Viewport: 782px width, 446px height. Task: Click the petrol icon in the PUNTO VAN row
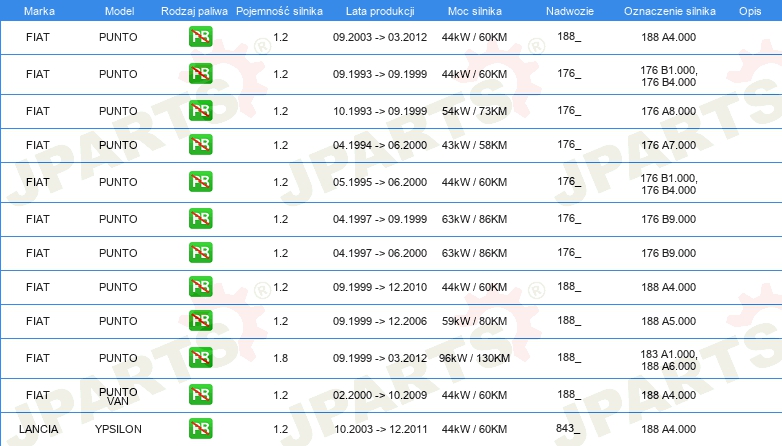(200, 394)
